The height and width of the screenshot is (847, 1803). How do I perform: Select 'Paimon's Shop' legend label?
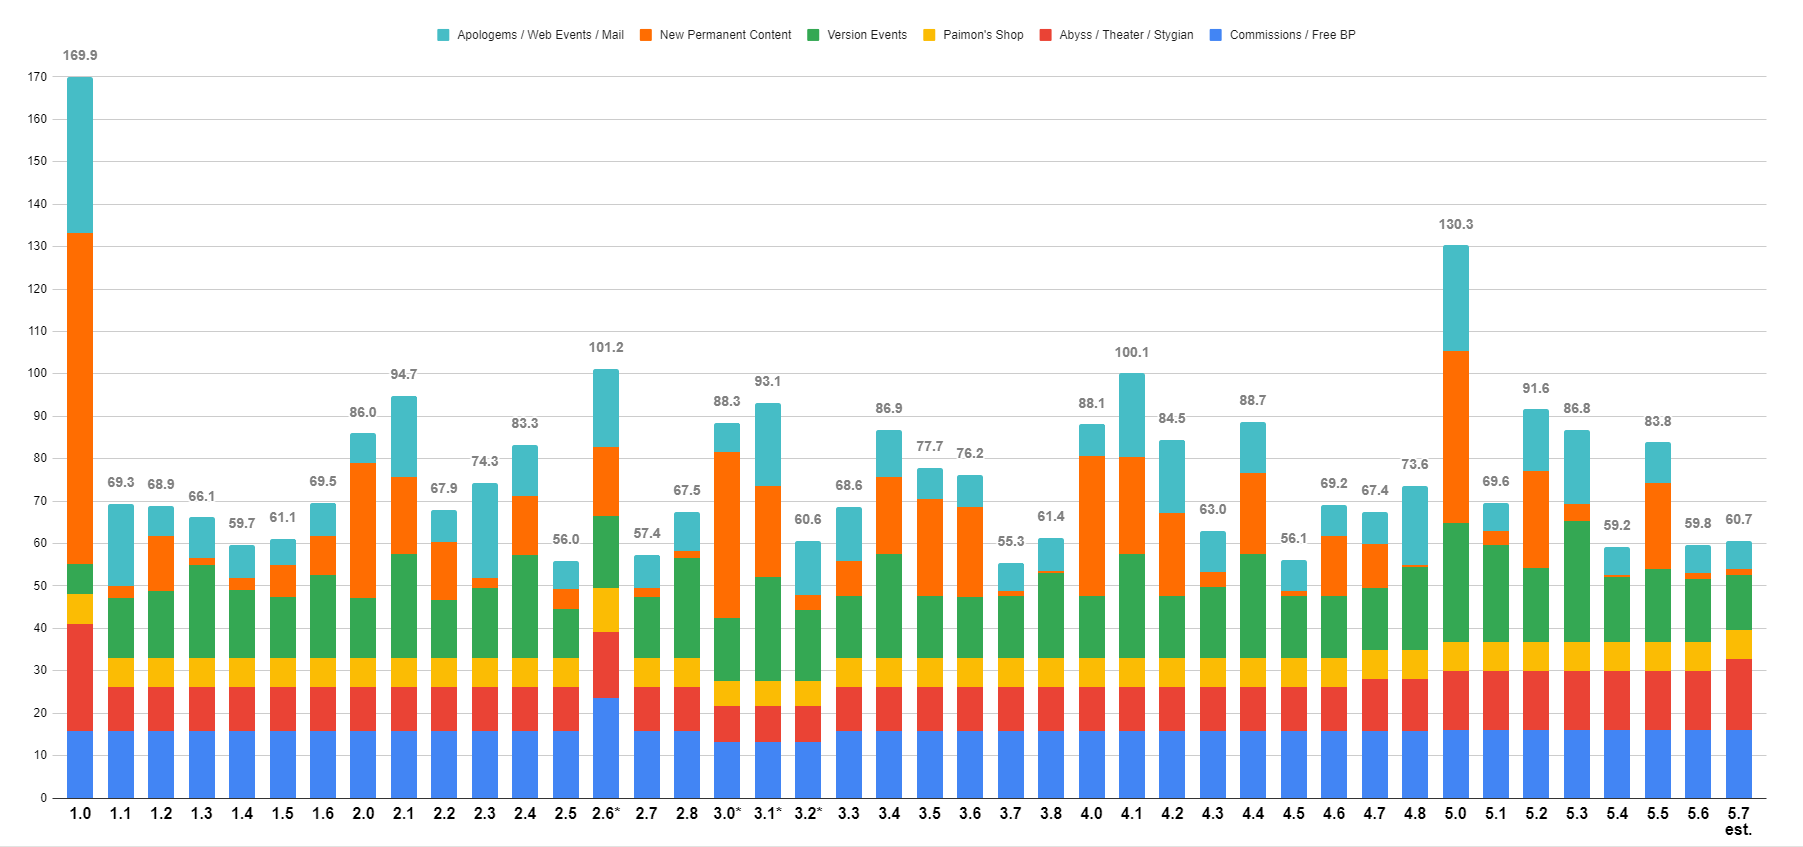click(983, 35)
